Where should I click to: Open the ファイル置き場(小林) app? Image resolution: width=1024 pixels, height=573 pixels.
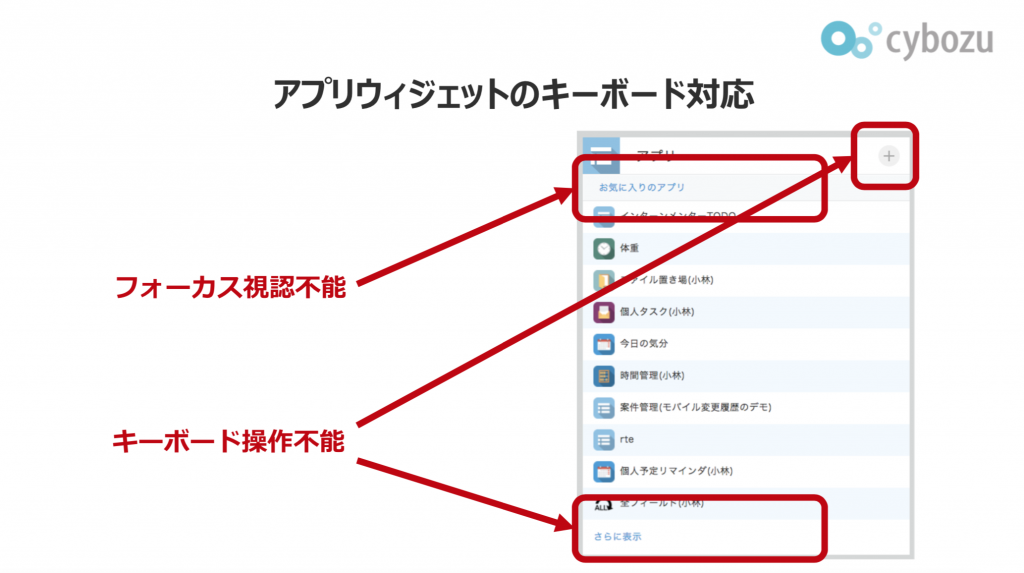click(x=666, y=280)
